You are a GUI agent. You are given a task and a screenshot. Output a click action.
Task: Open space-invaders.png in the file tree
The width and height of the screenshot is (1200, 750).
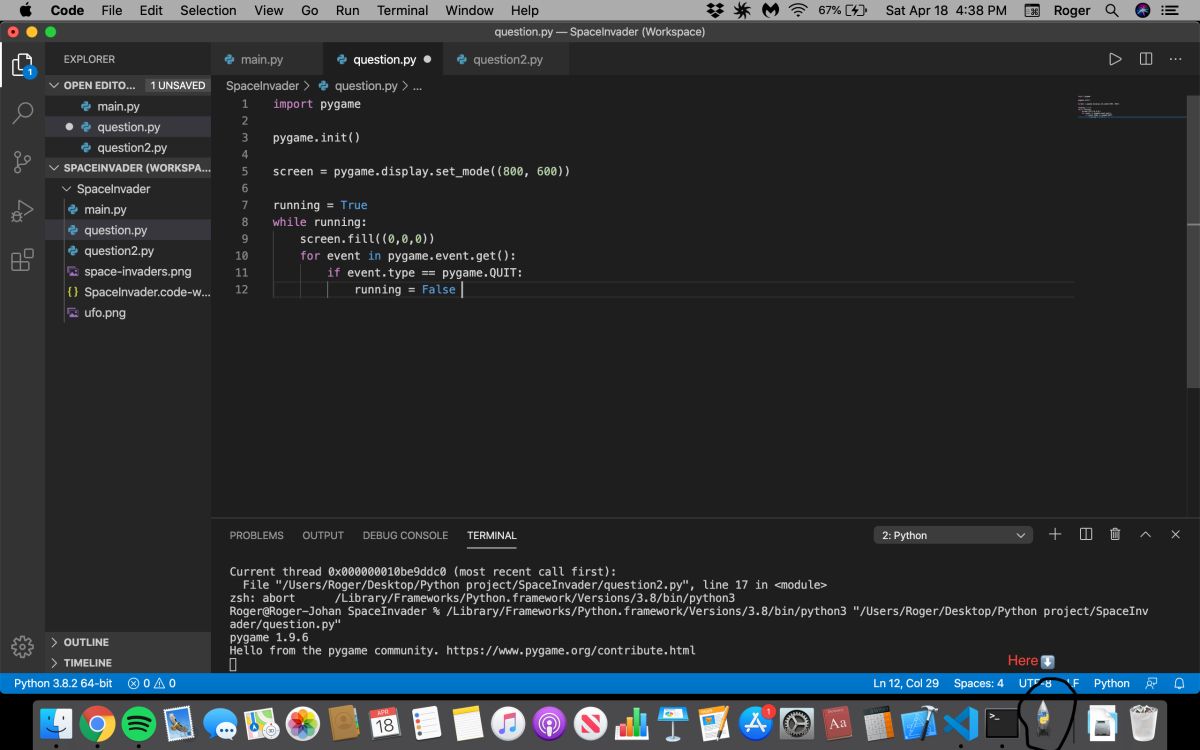click(x=128, y=271)
